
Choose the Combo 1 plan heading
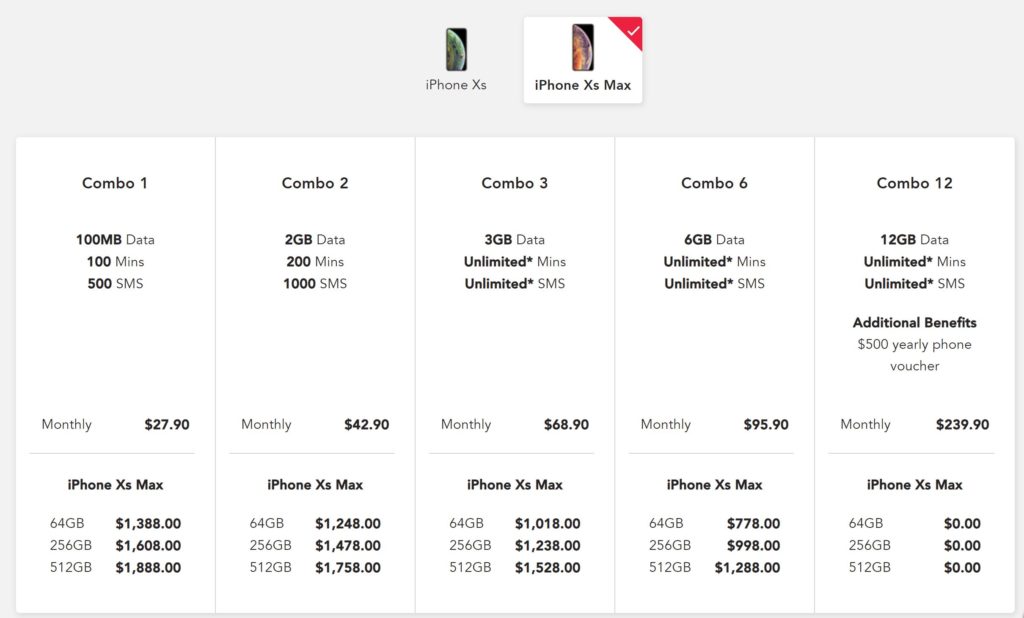click(115, 183)
